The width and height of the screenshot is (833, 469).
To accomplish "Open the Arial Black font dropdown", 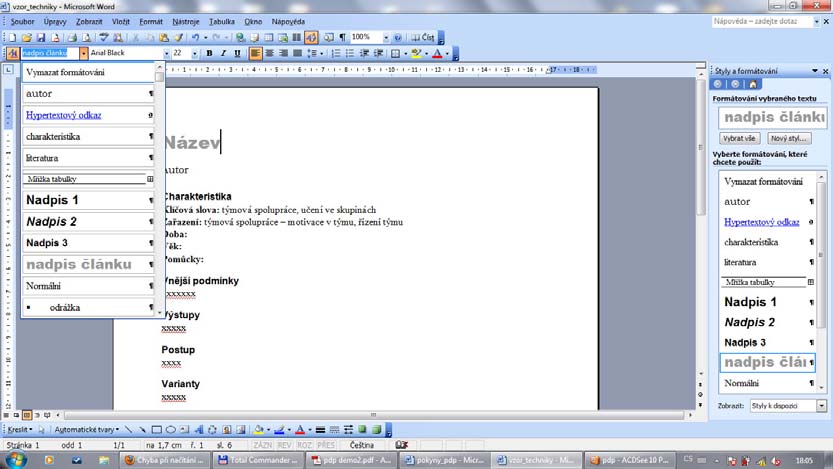I will click(166, 53).
